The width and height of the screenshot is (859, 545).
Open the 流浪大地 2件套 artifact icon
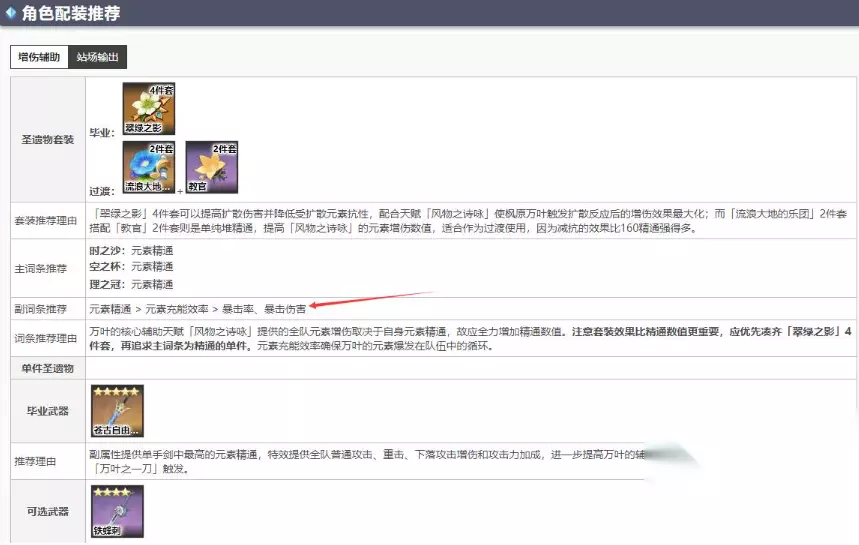148,167
